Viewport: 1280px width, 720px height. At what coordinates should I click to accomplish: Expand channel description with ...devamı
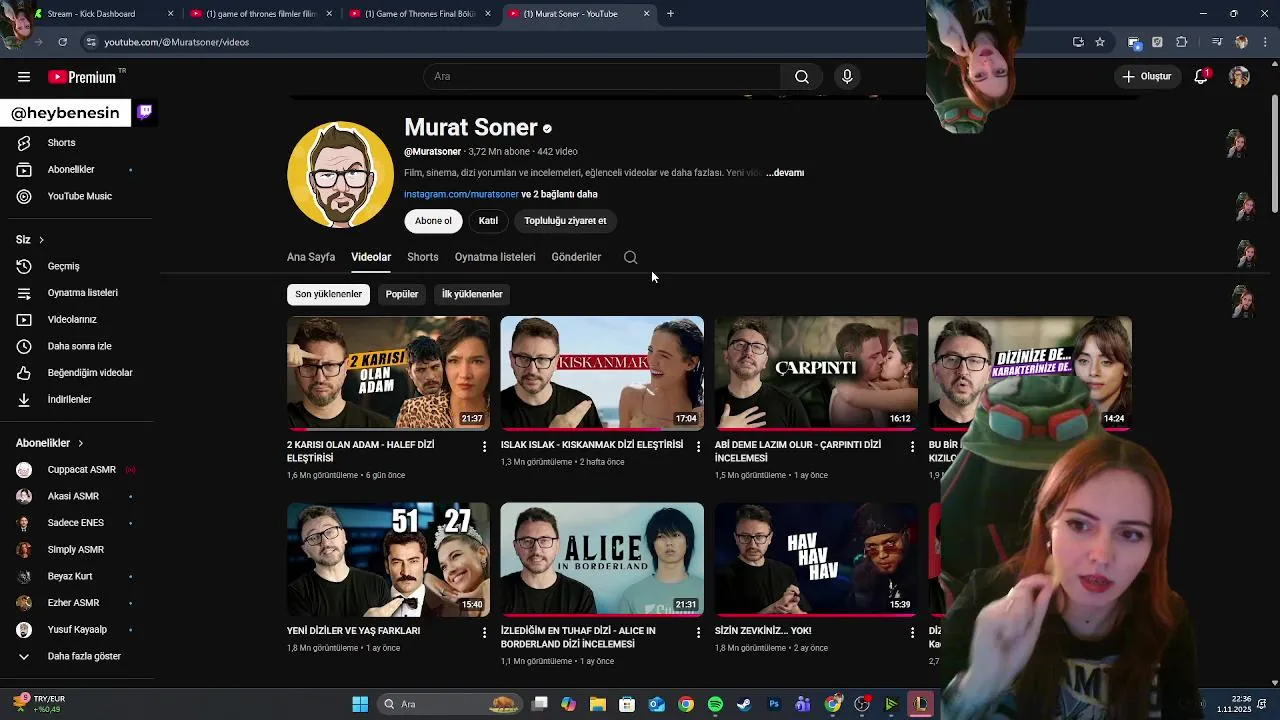785,173
